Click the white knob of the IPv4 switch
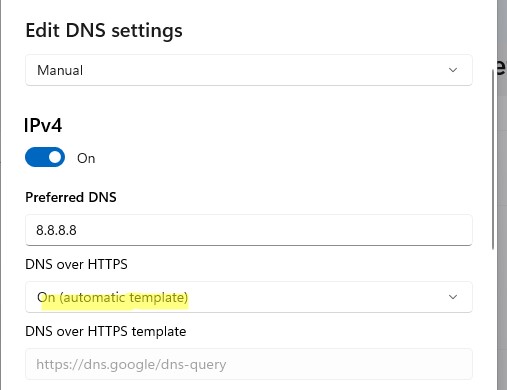Screen dimensions: 507x390 pos(56,157)
